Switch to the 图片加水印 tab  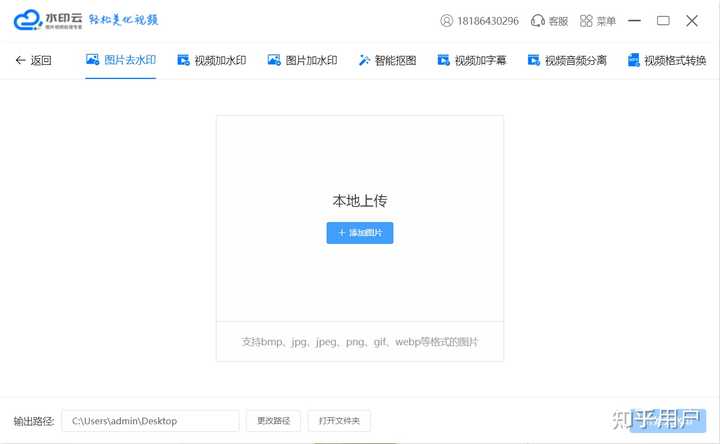click(303, 60)
